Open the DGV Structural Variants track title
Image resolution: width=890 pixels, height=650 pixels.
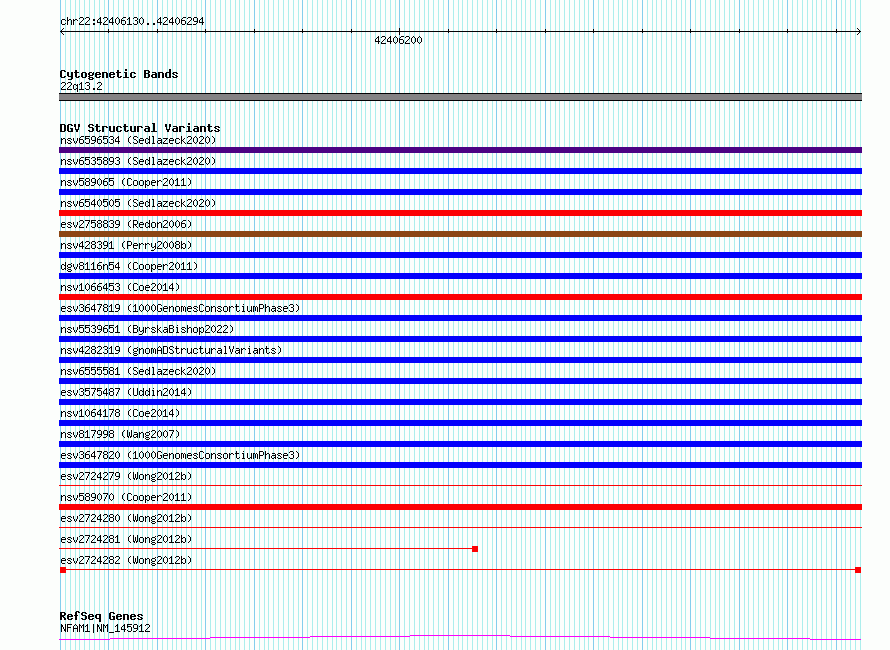140,128
